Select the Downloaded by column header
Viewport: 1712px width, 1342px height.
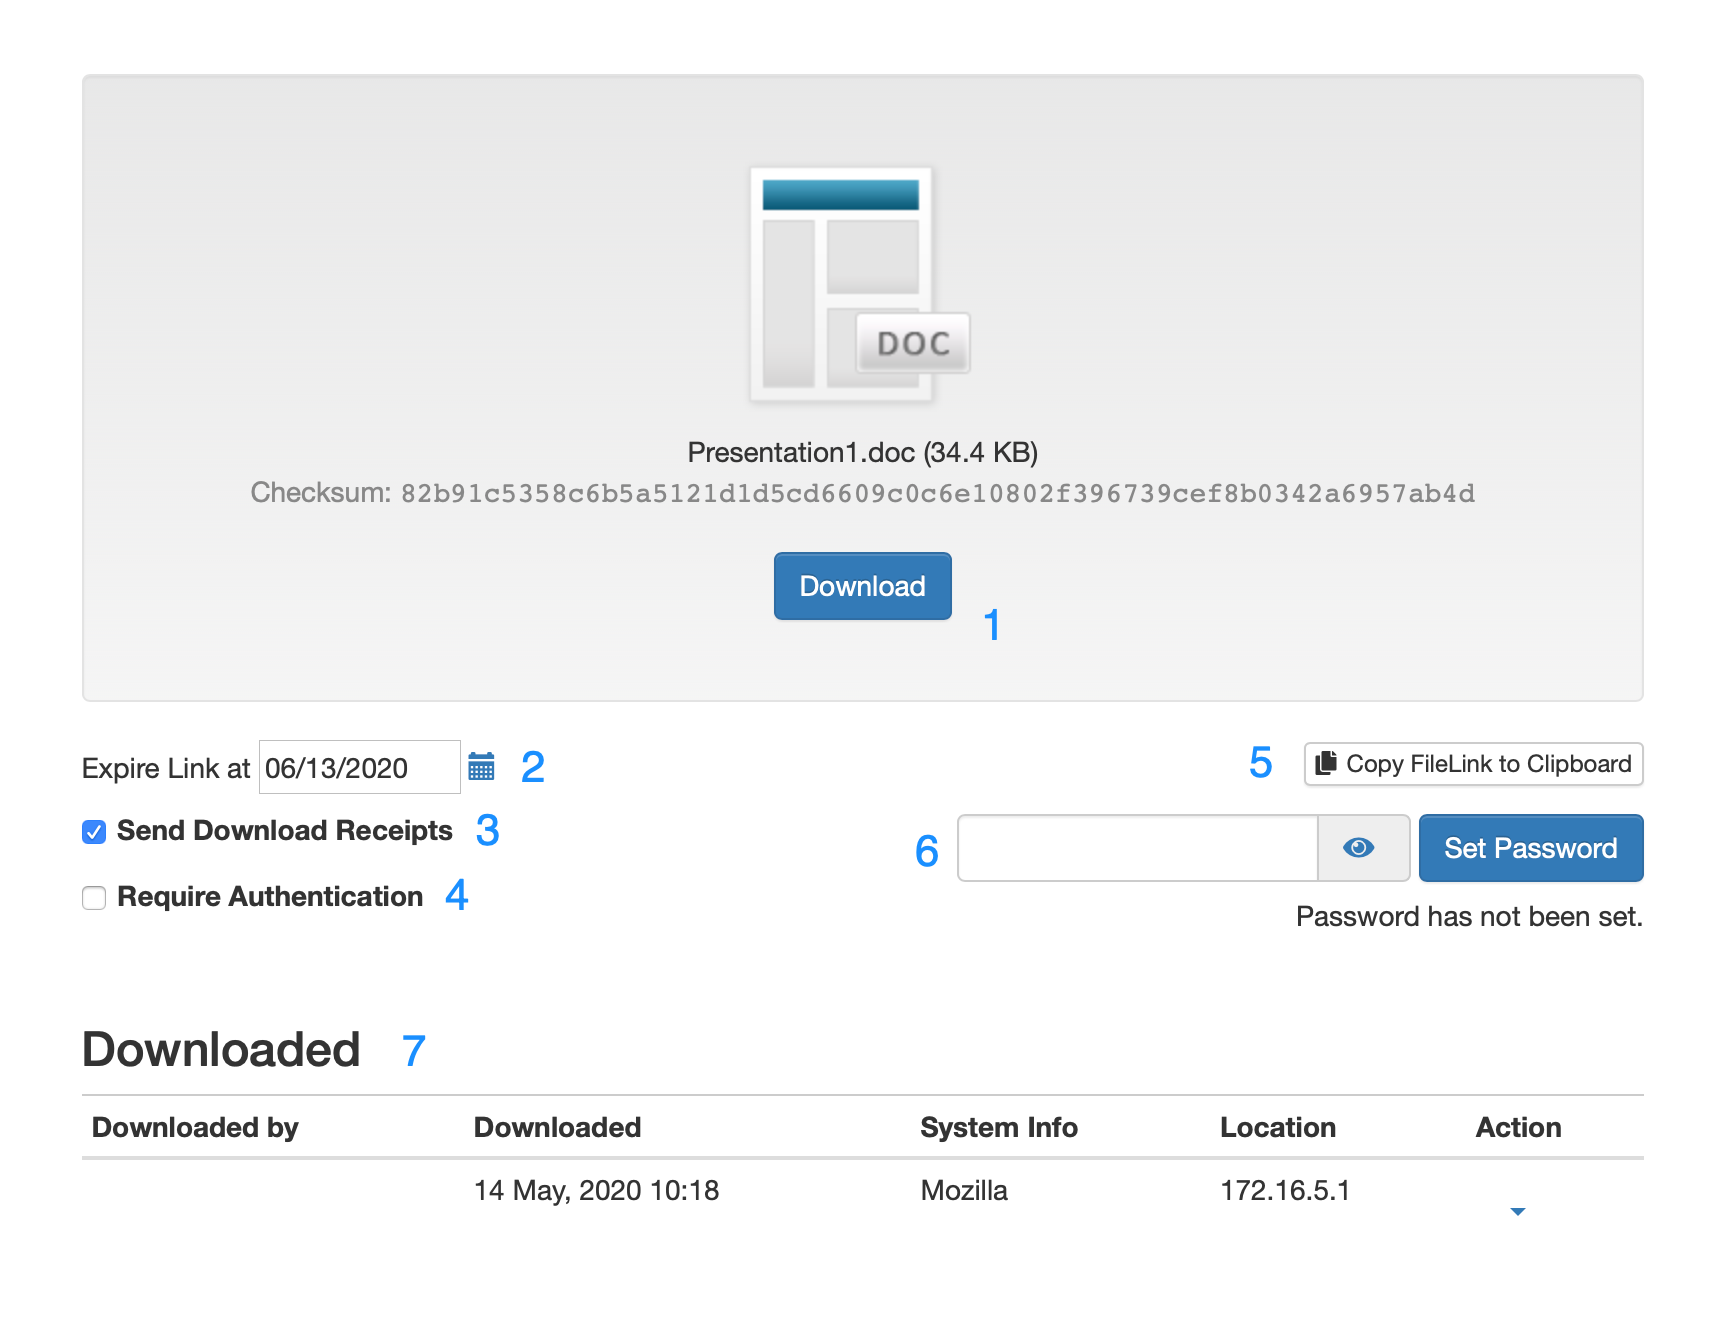tap(194, 1127)
